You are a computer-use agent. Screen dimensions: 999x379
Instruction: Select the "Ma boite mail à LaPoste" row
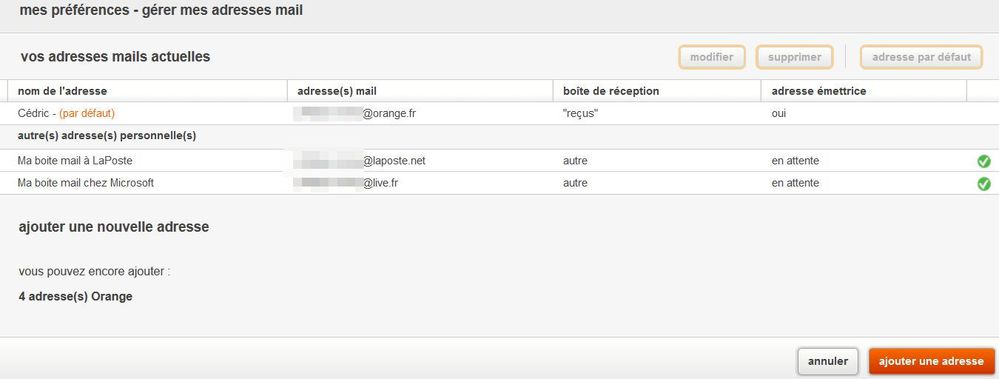pos(500,161)
